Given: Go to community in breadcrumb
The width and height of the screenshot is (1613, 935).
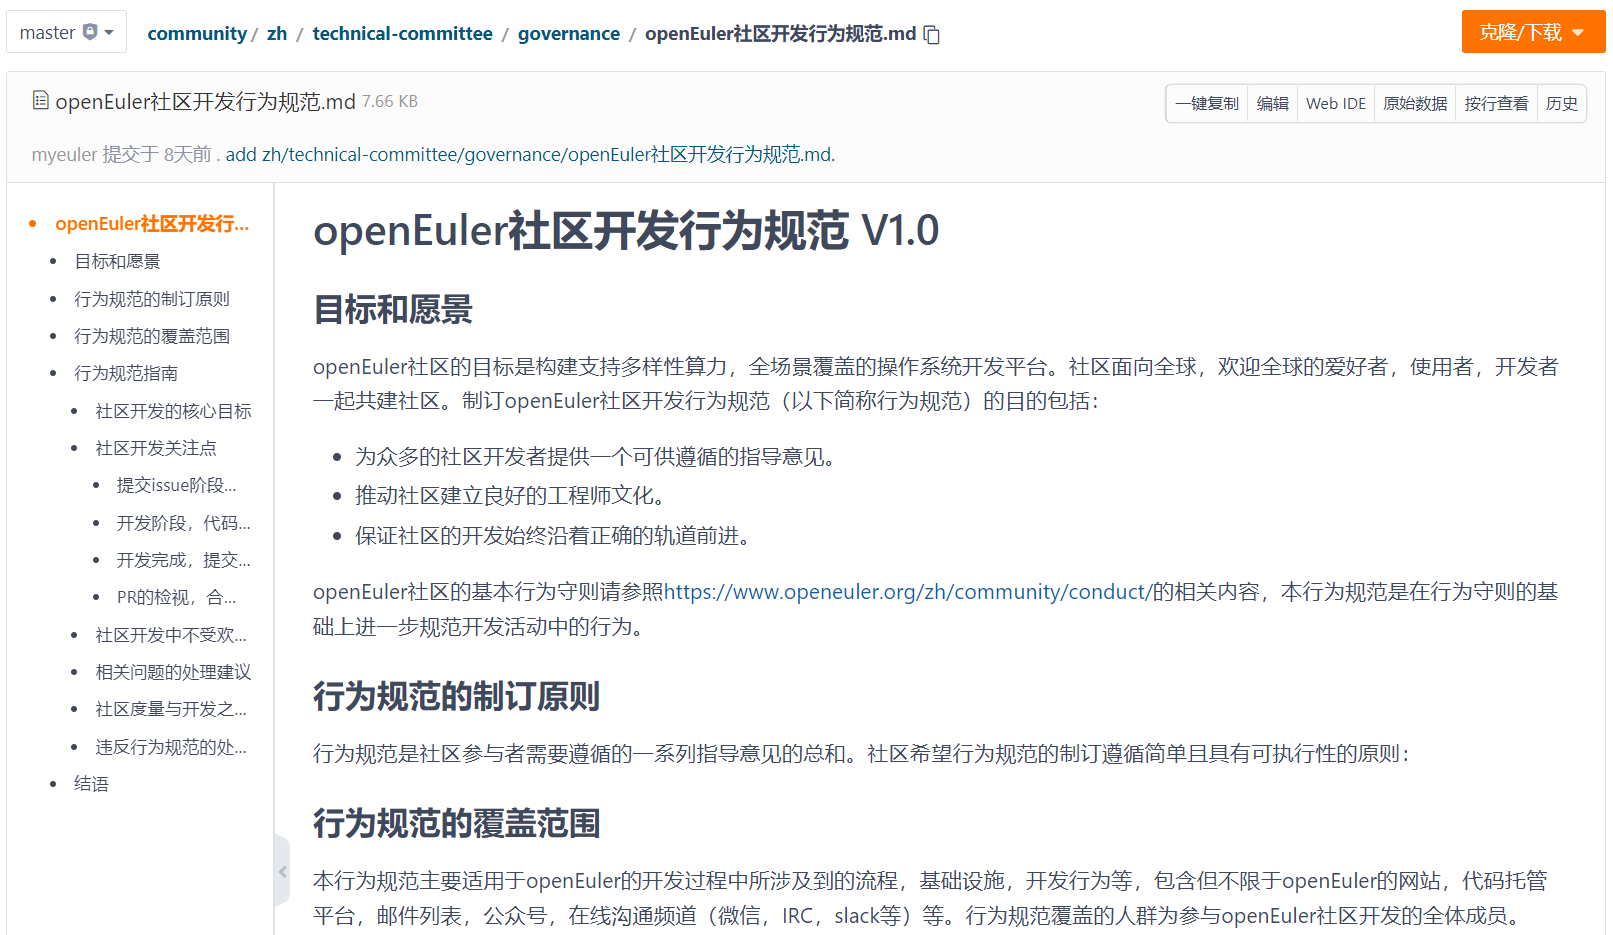Looking at the screenshot, I should pyautogui.click(x=197, y=34).
